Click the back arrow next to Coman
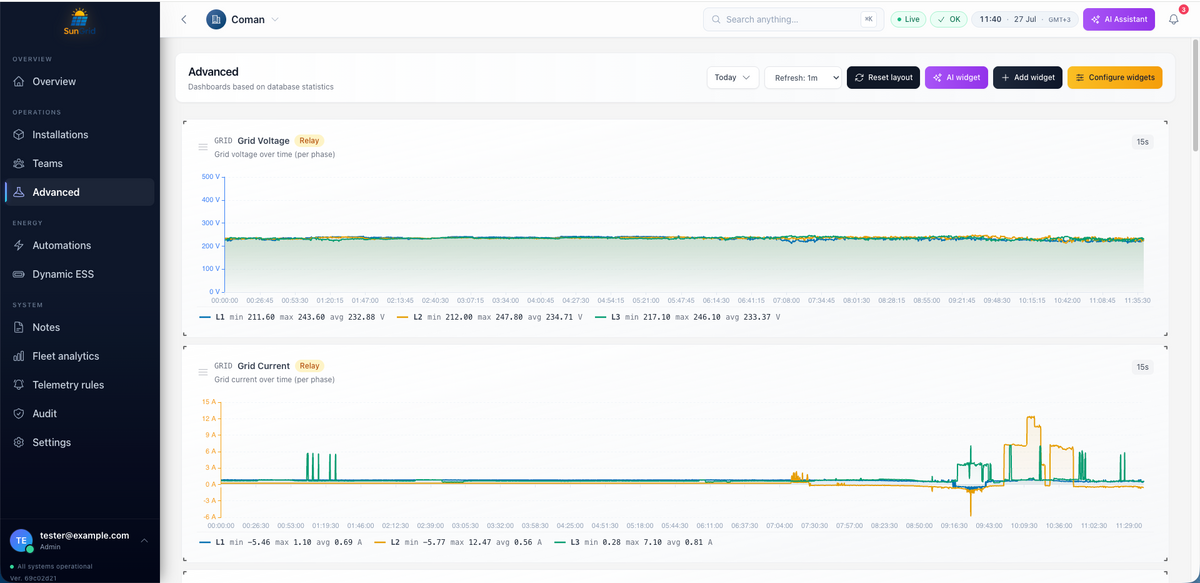Image resolution: width=1200 pixels, height=583 pixels. click(184, 19)
